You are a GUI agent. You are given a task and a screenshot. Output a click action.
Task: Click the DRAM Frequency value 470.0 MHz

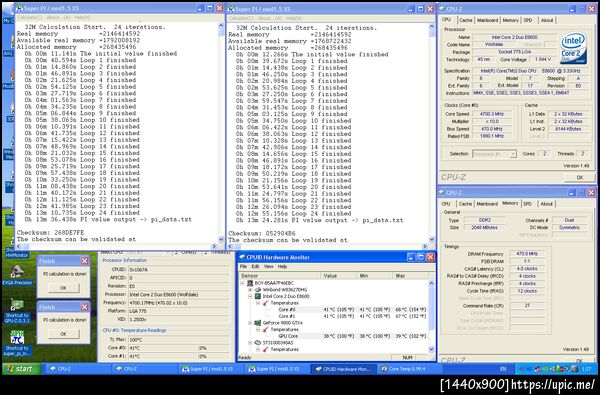pyautogui.click(x=527, y=254)
